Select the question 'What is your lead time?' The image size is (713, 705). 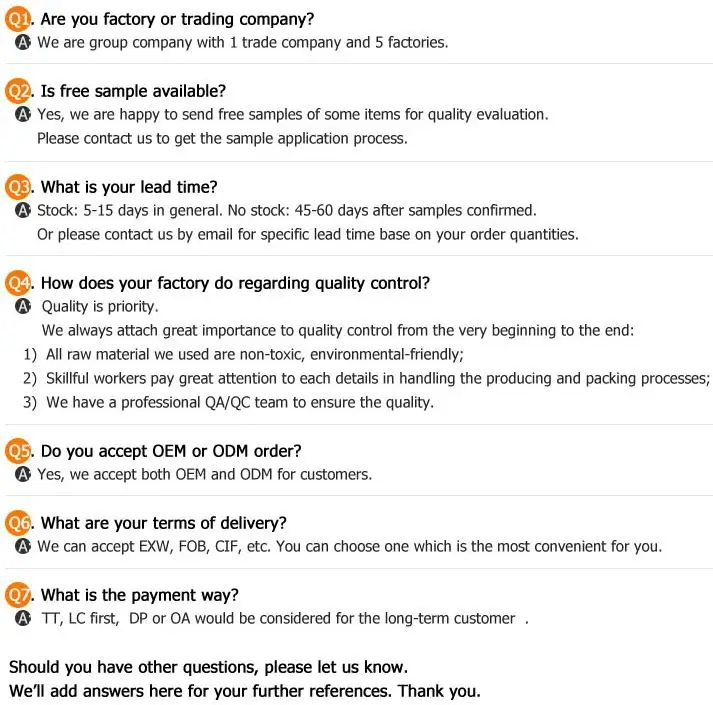129,187
